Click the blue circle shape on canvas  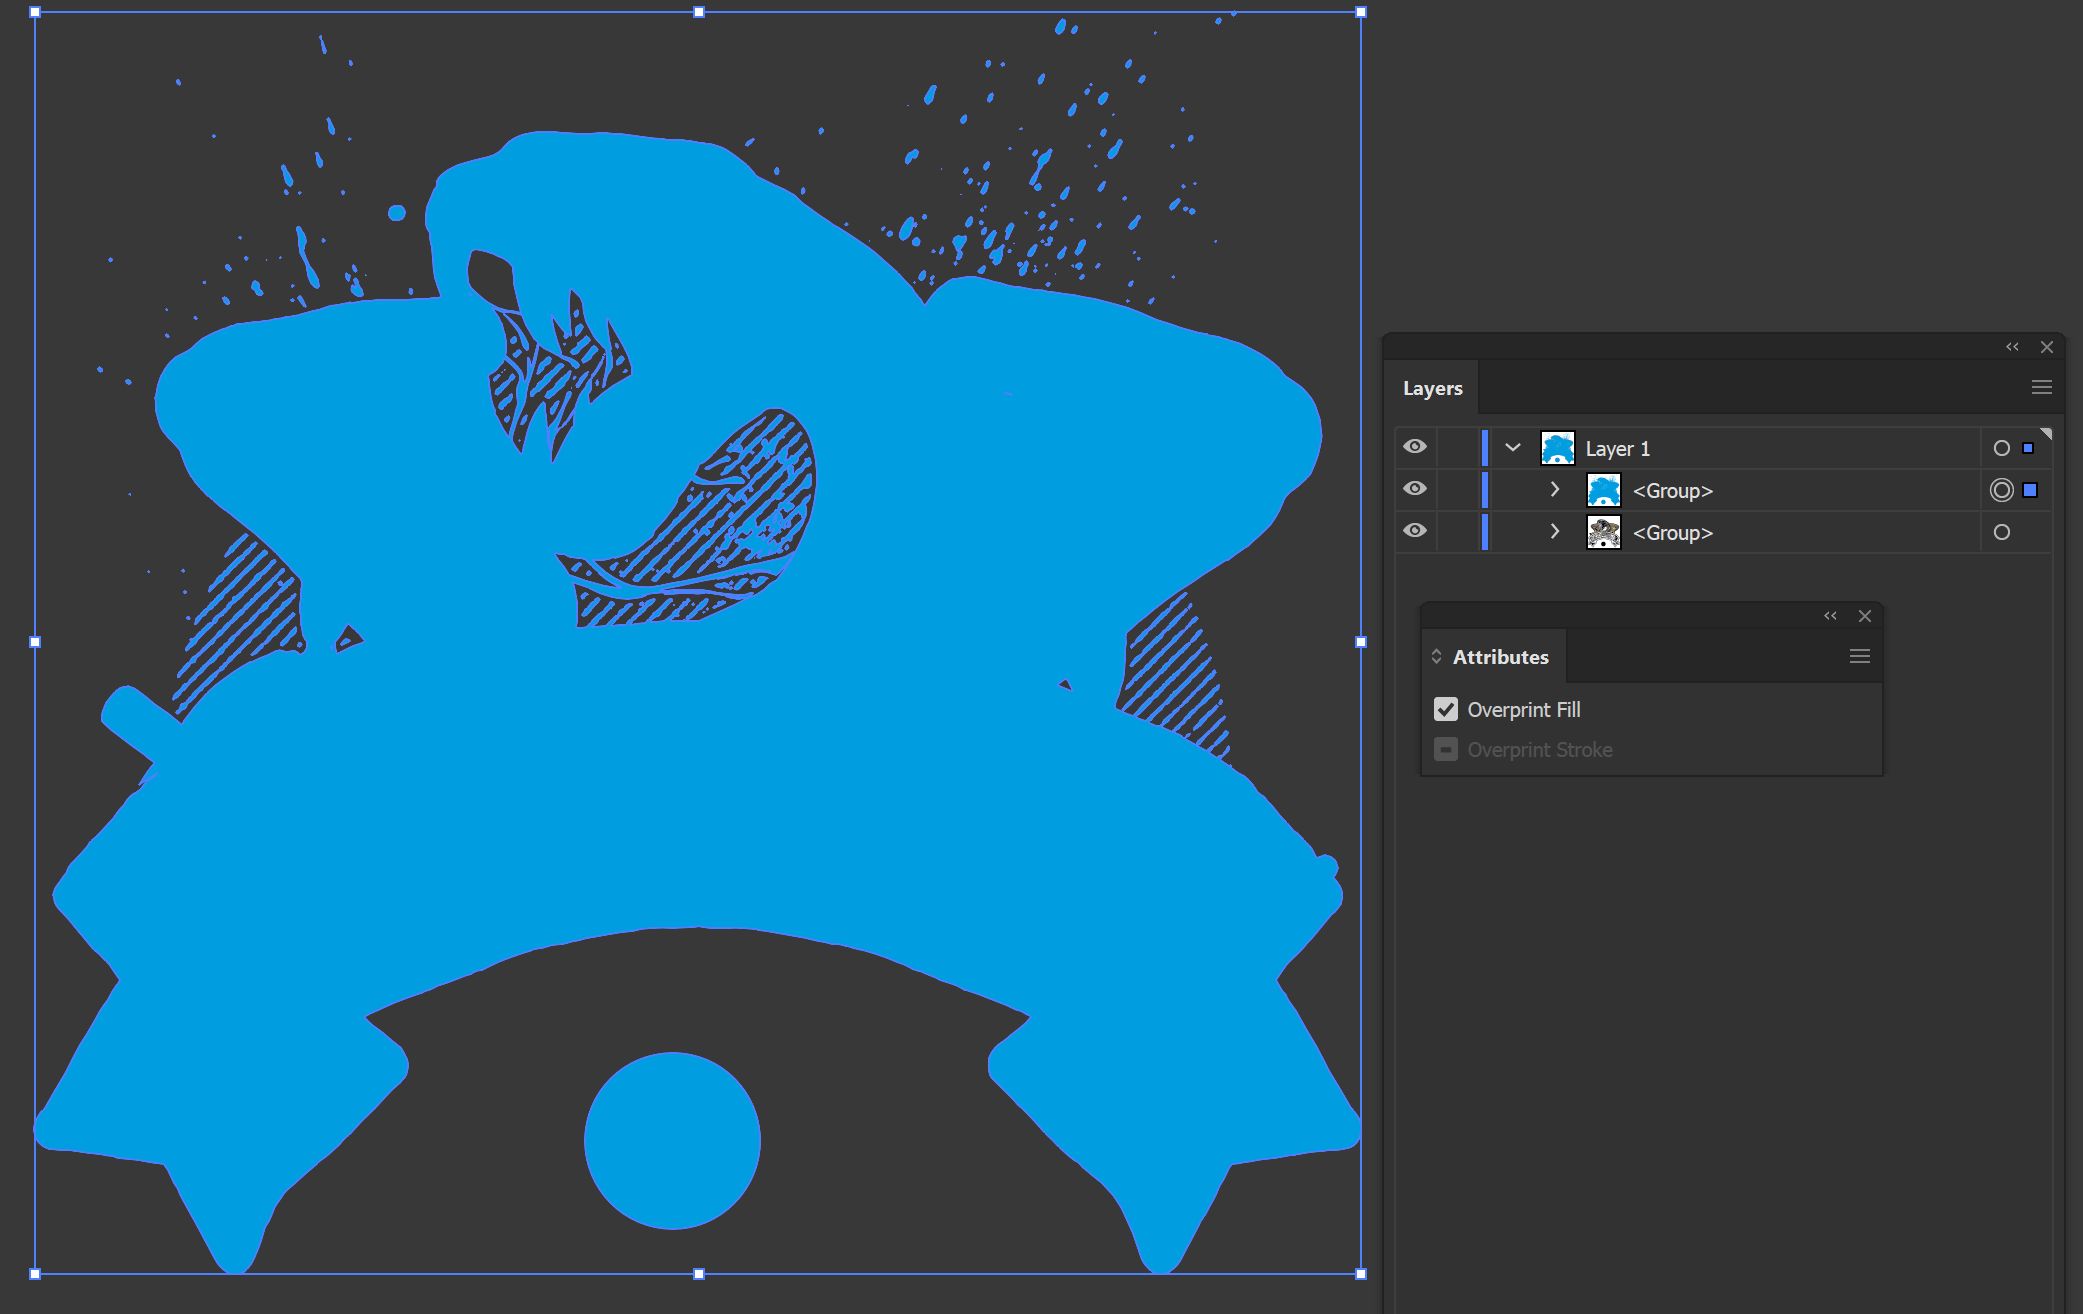[672, 1140]
